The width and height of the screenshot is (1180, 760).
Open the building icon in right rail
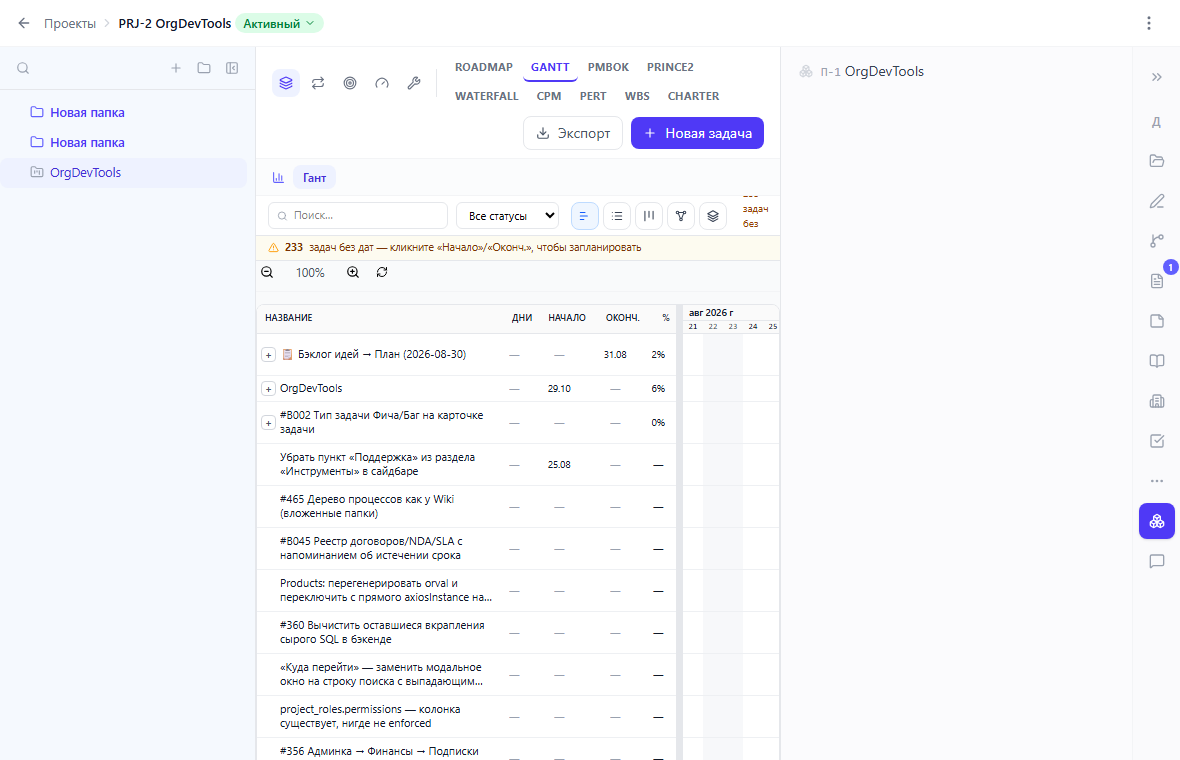[x=1157, y=401]
